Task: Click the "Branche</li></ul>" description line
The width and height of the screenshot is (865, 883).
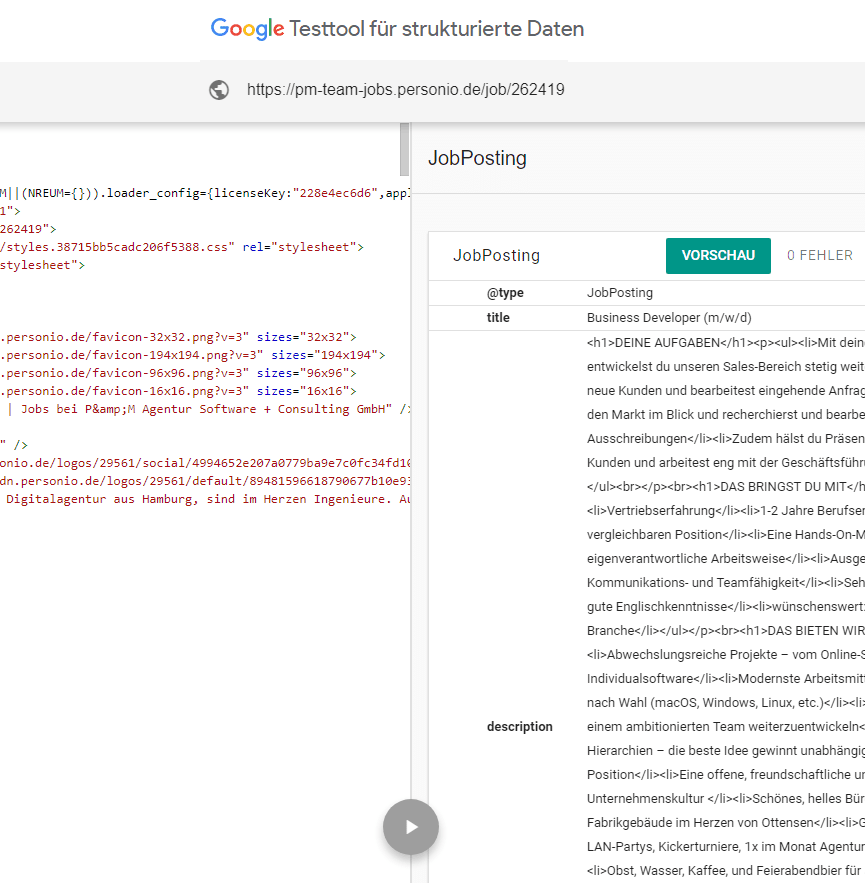Action: (726, 631)
